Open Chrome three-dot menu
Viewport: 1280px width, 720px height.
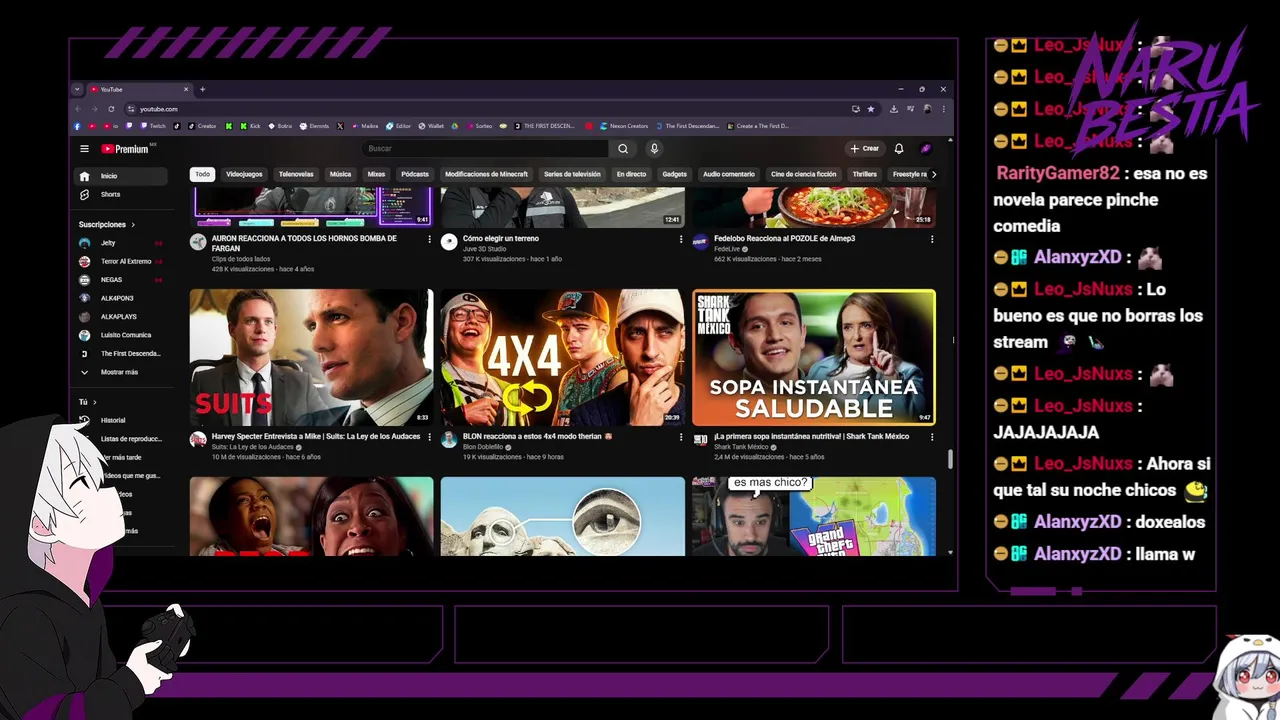click(x=943, y=109)
